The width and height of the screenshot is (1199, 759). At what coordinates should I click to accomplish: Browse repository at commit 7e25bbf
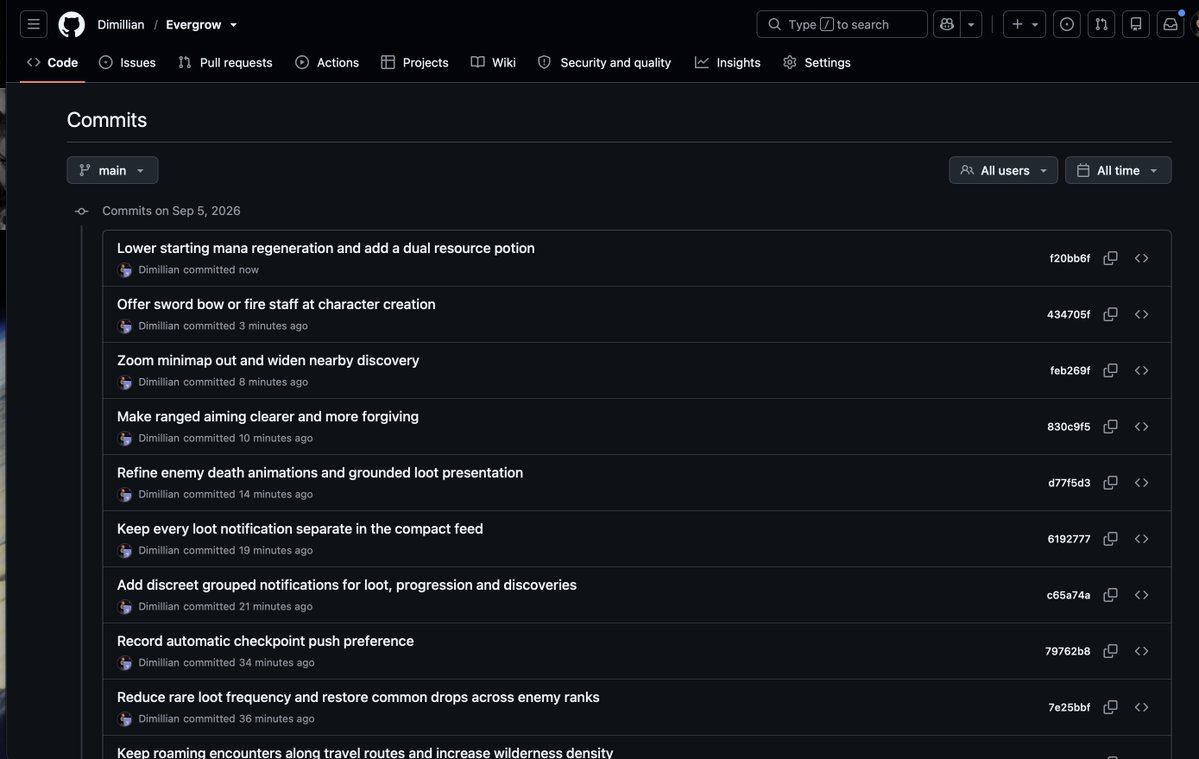(1142, 708)
